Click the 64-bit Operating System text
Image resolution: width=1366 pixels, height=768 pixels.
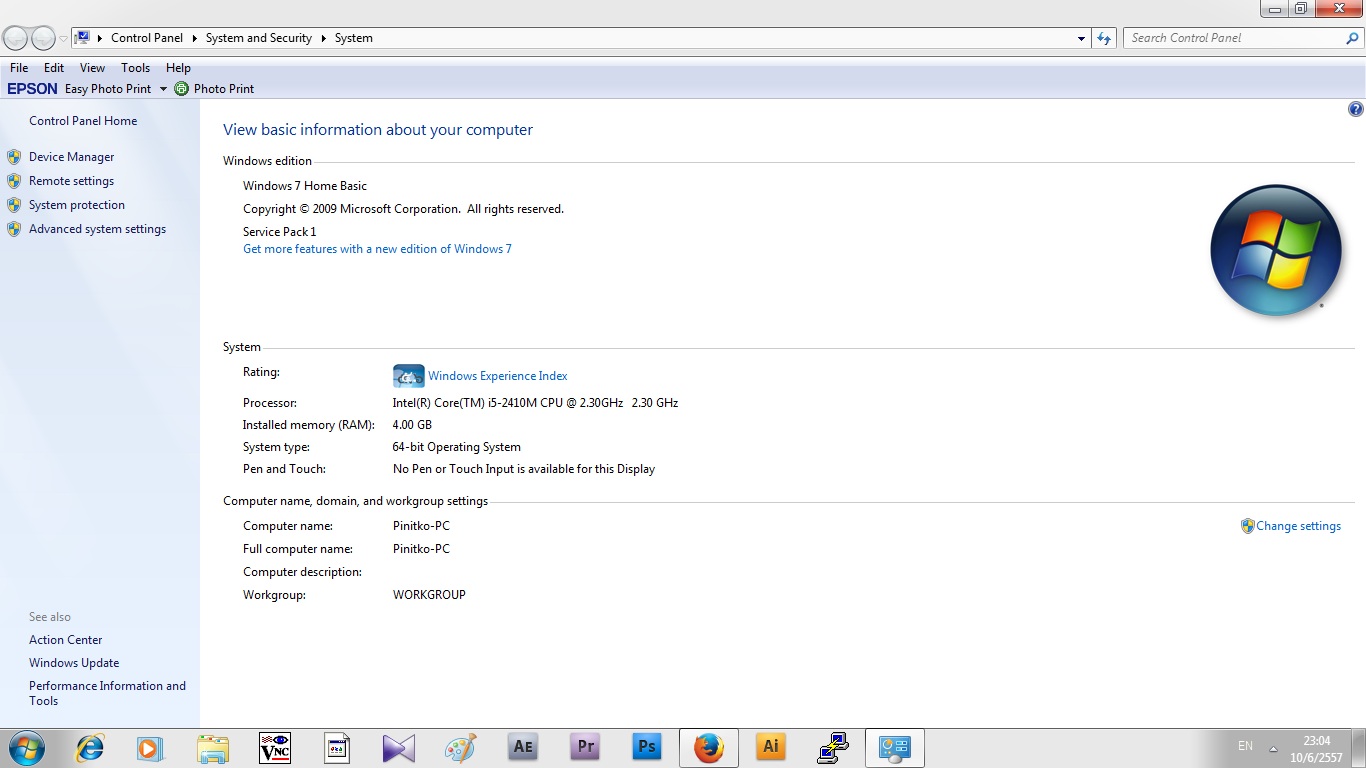click(457, 447)
